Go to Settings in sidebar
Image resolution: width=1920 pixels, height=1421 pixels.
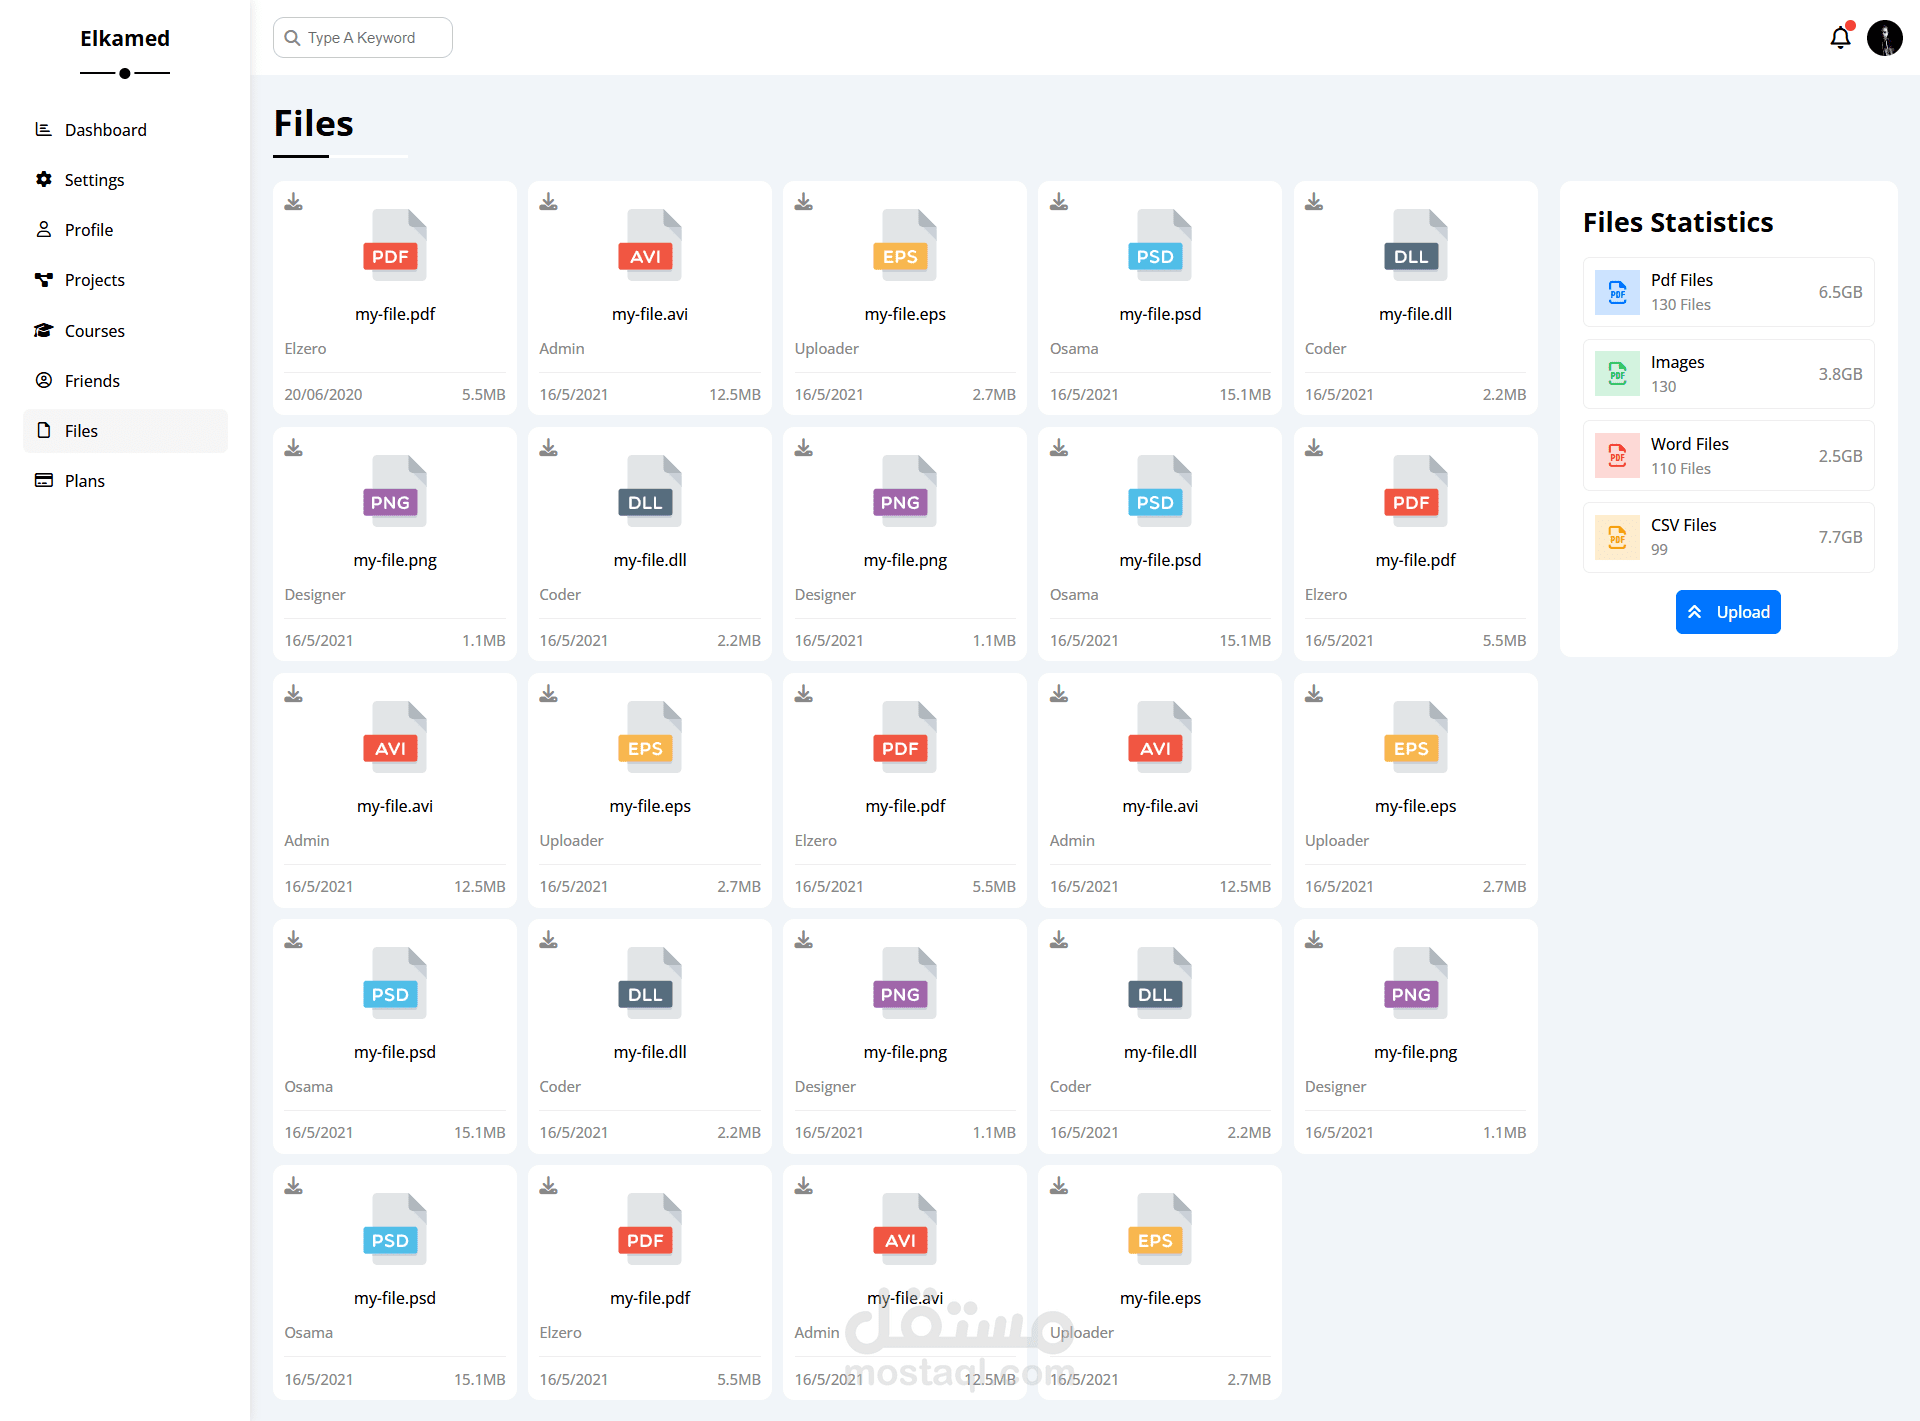click(x=94, y=180)
